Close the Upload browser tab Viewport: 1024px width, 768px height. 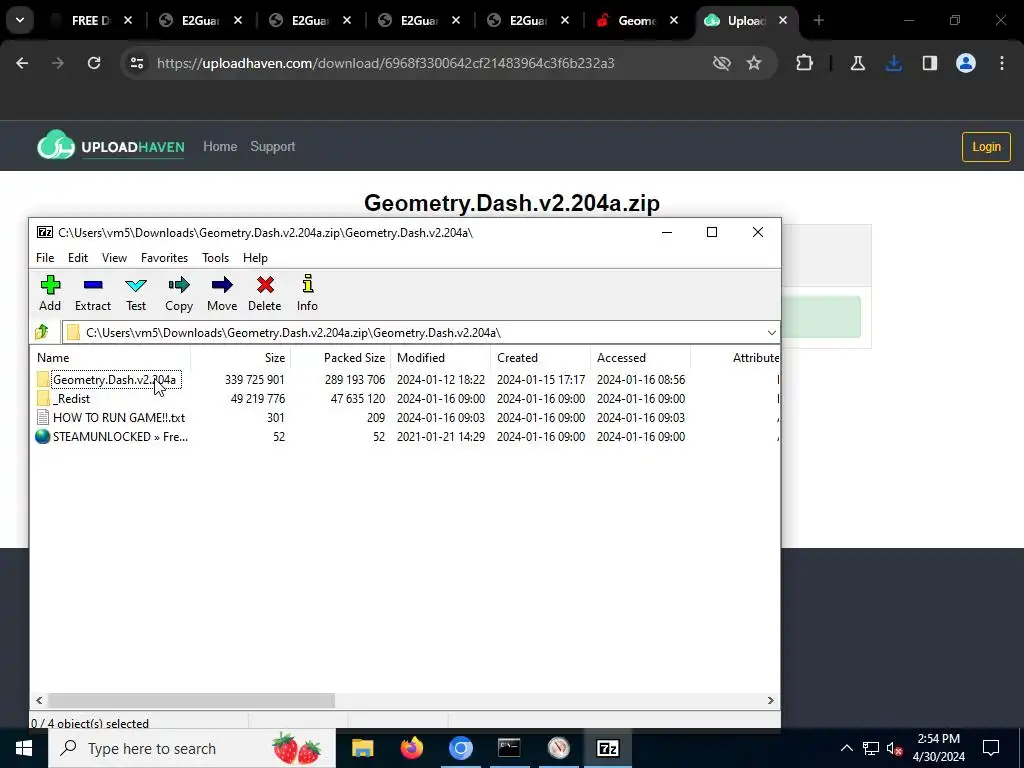point(783,21)
